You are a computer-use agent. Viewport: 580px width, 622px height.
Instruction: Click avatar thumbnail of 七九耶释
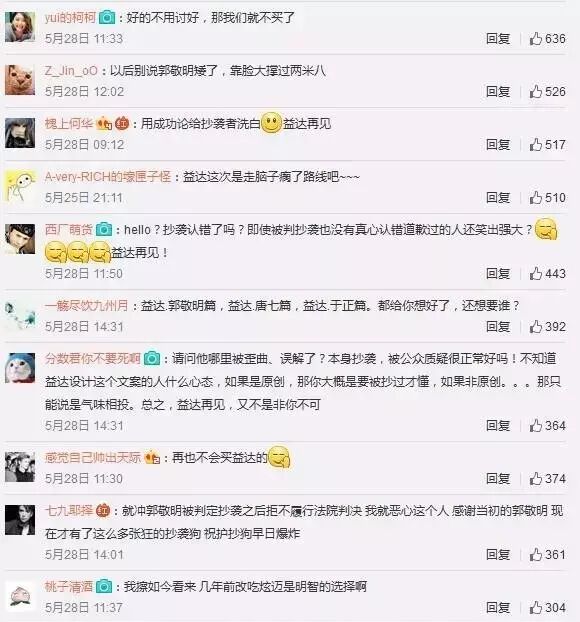point(20,520)
